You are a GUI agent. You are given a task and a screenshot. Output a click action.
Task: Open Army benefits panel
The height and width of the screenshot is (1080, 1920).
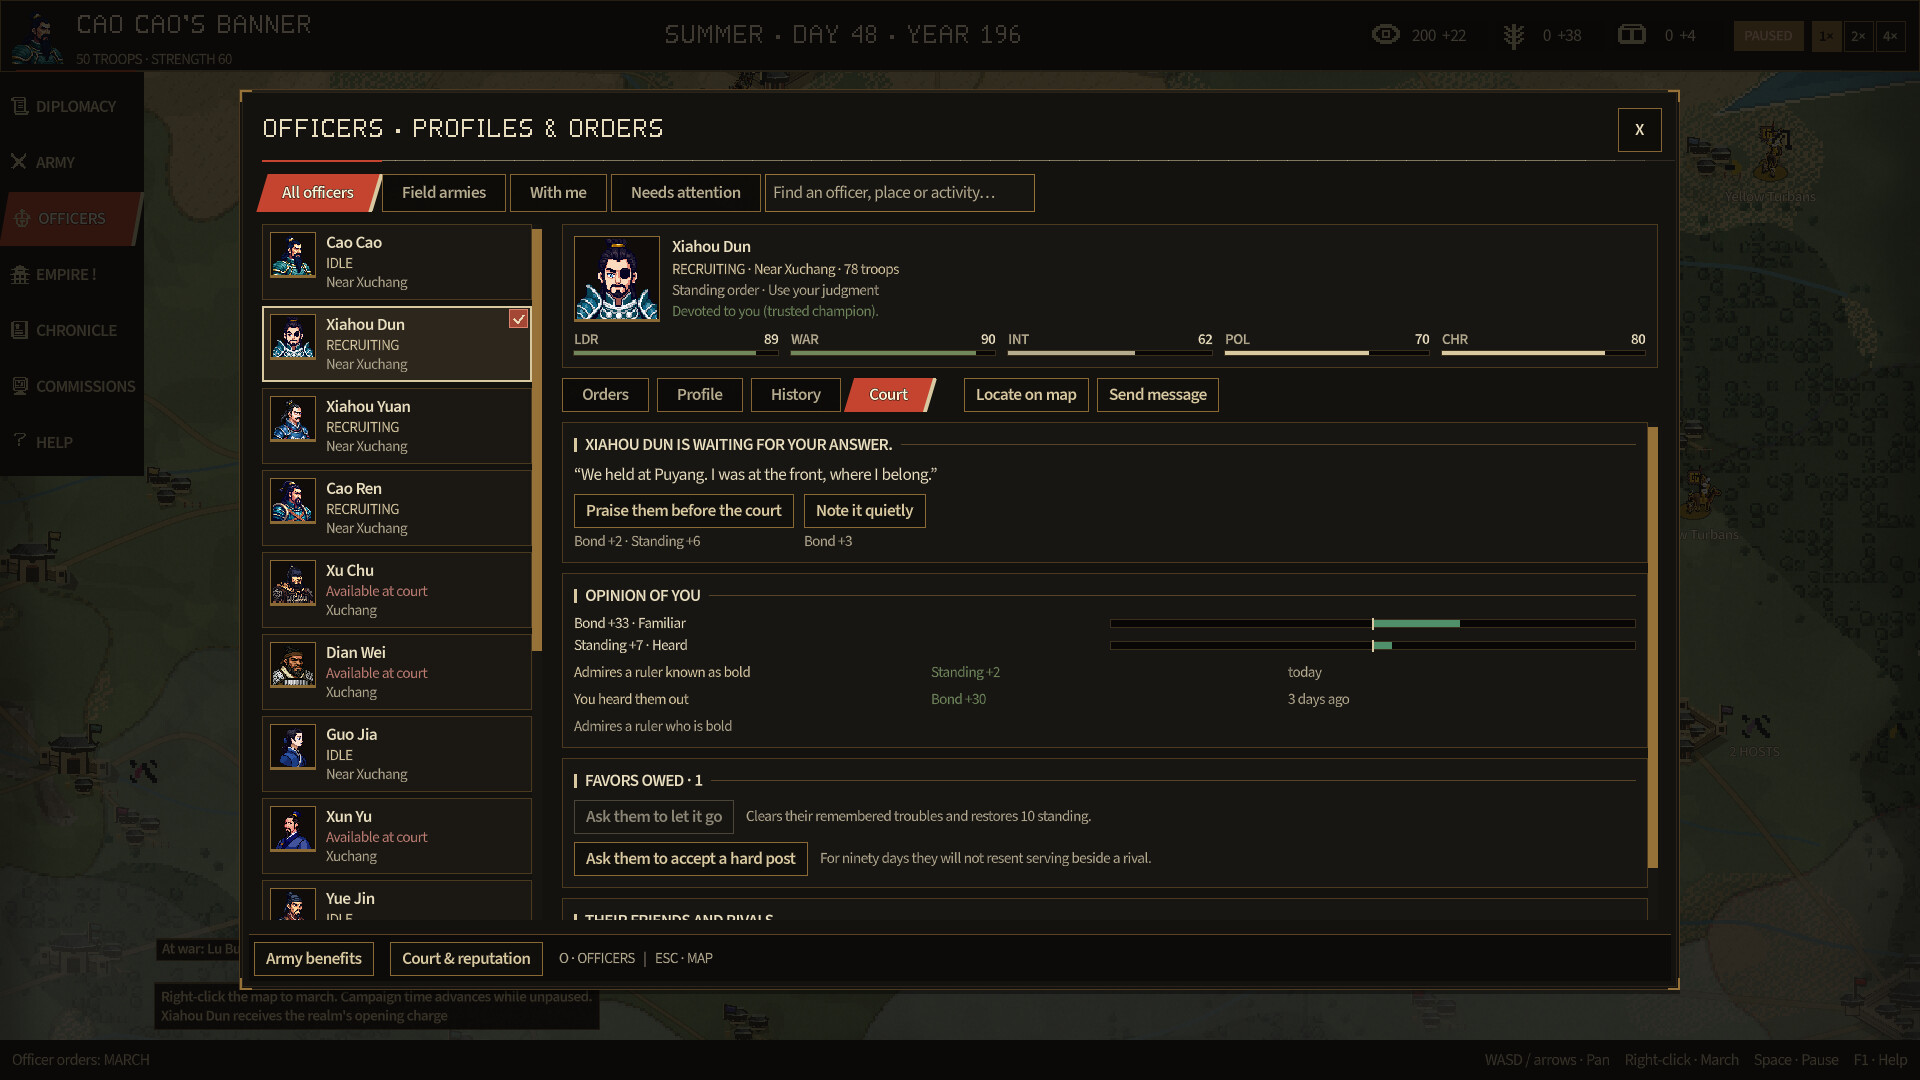(x=314, y=959)
